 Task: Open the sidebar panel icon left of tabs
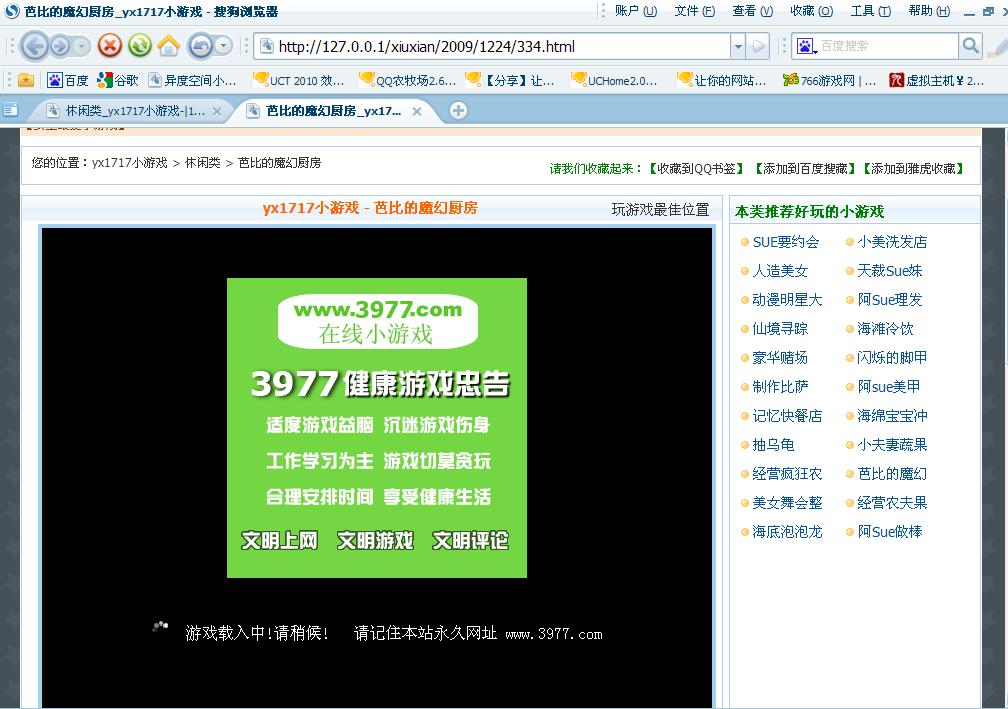point(10,111)
